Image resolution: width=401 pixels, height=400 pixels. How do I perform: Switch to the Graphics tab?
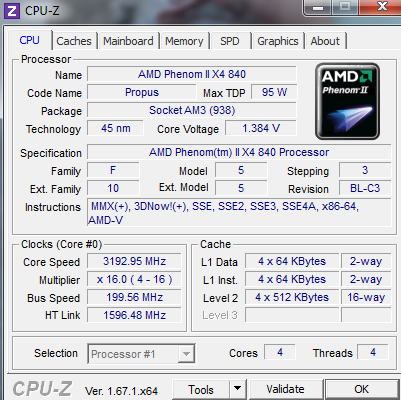click(278, 41)
